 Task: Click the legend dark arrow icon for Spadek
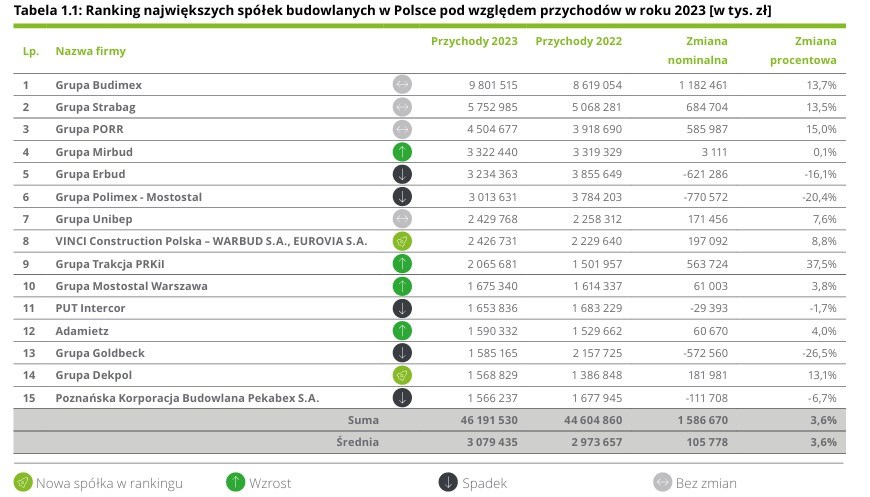(448, 483)
